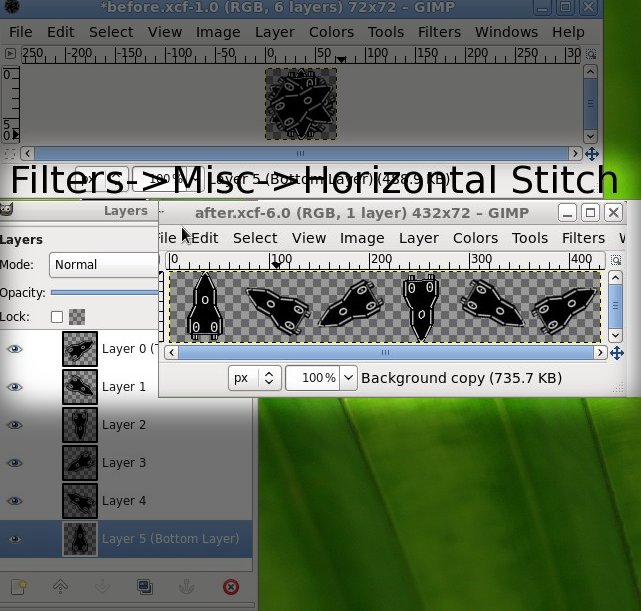Screen dimensions: 641x611
Task: Raise the layer with the up arrow icon
Action: click(x=61, y=587)
